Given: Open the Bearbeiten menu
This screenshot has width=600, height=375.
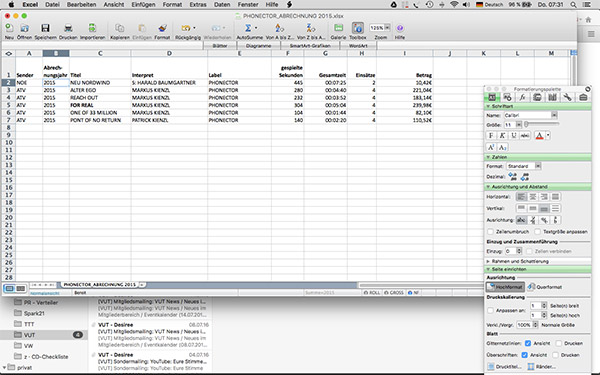Looking at the screenshot, I should (81, 5).
